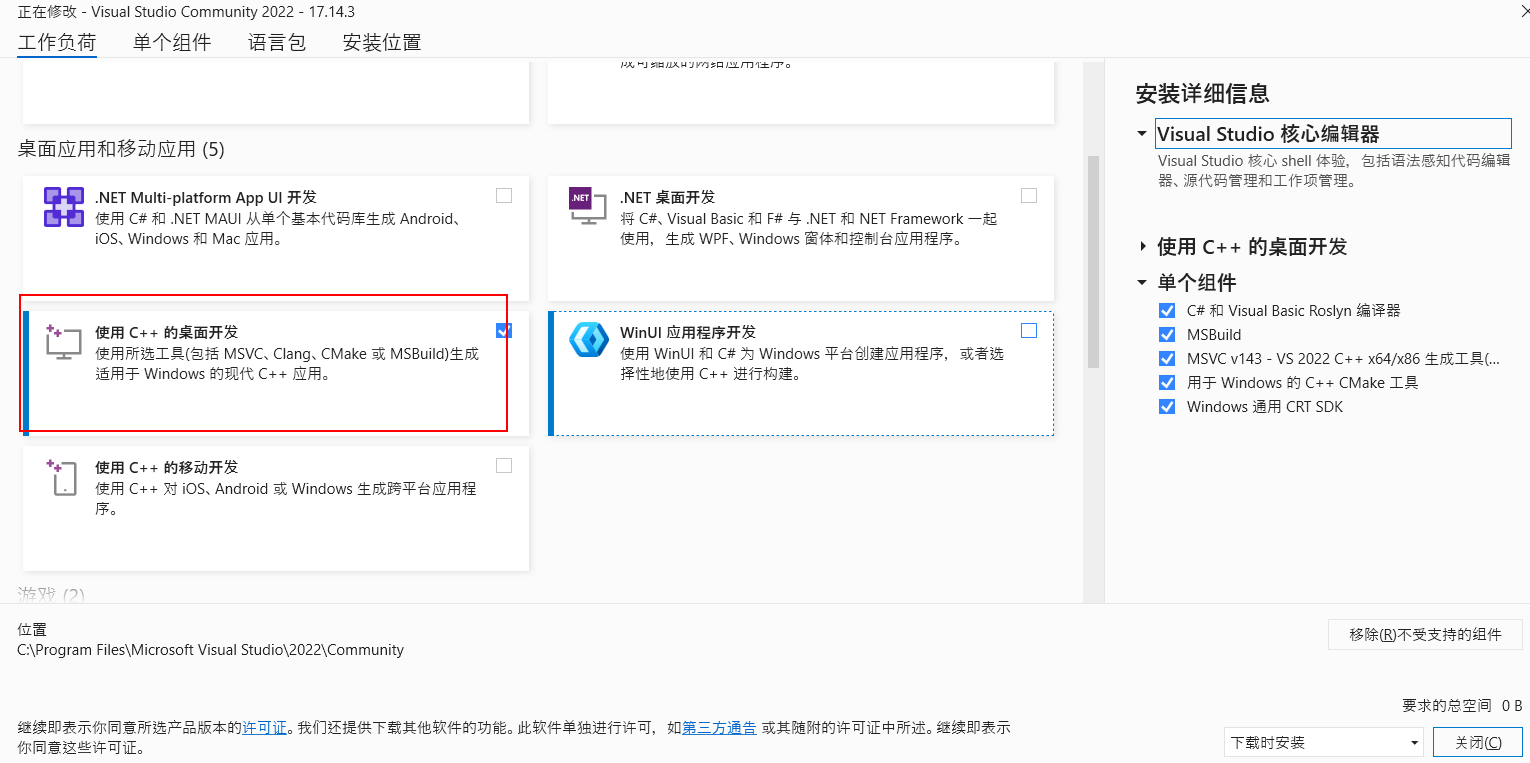
Task: Uncheck Windows 通用 CRT SDK
Action: pos(1167,406)
